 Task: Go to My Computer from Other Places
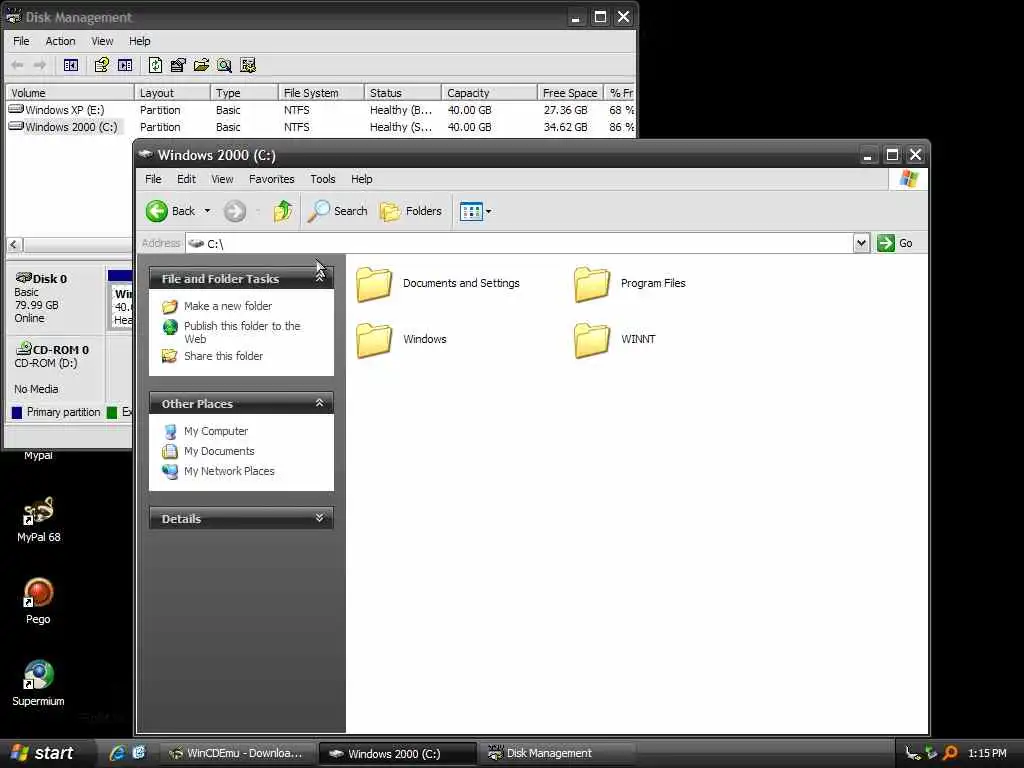tap(216, 431)
